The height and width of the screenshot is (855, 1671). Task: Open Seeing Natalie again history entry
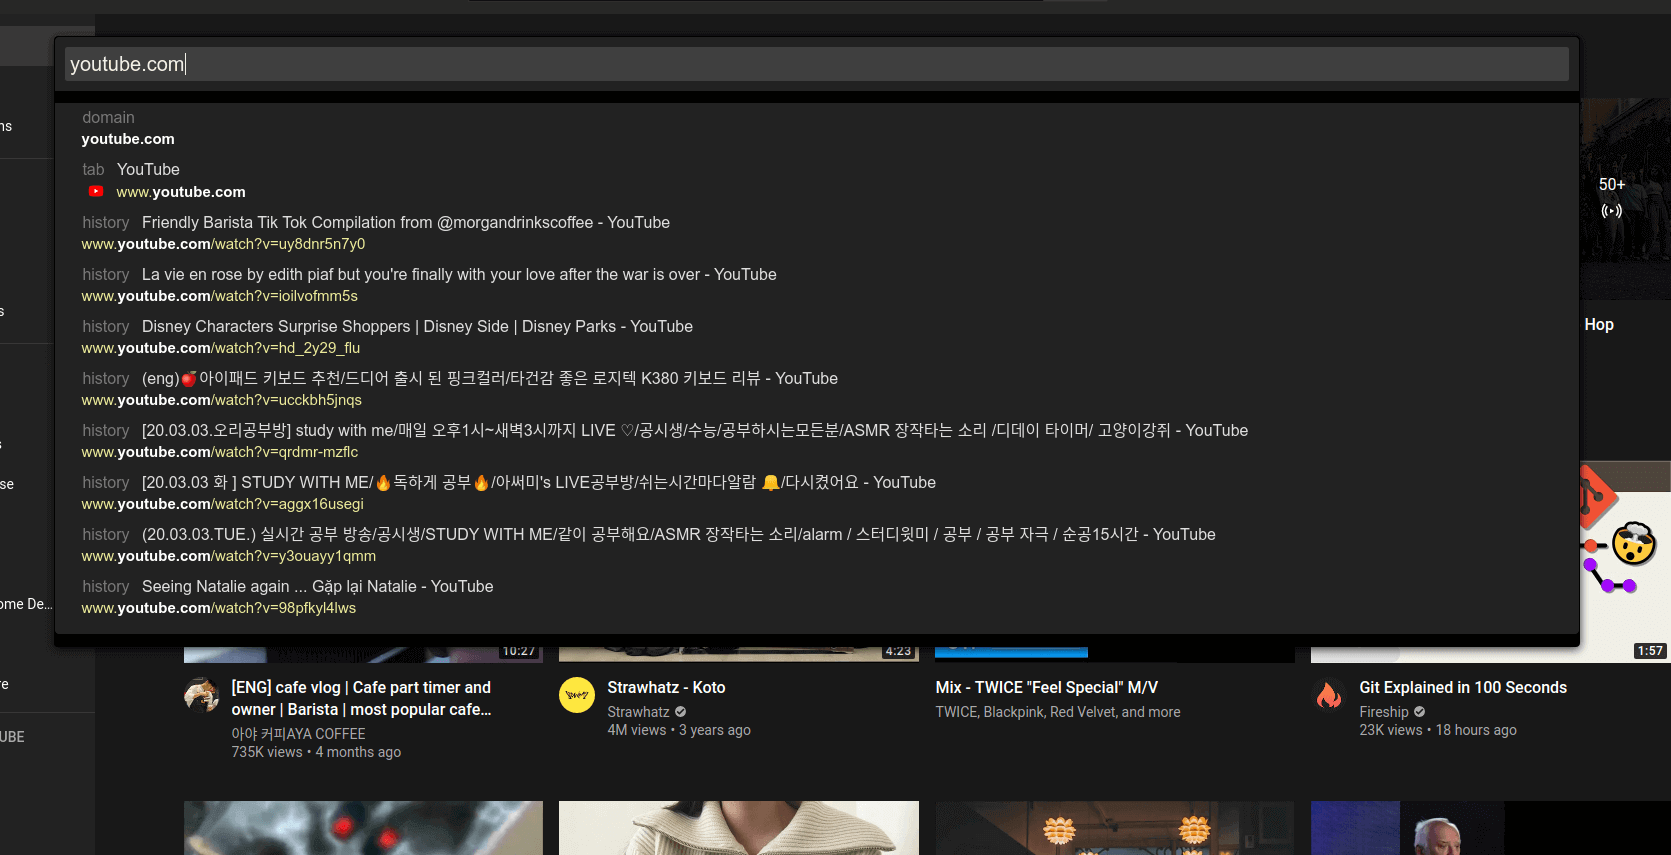[318, 586]
